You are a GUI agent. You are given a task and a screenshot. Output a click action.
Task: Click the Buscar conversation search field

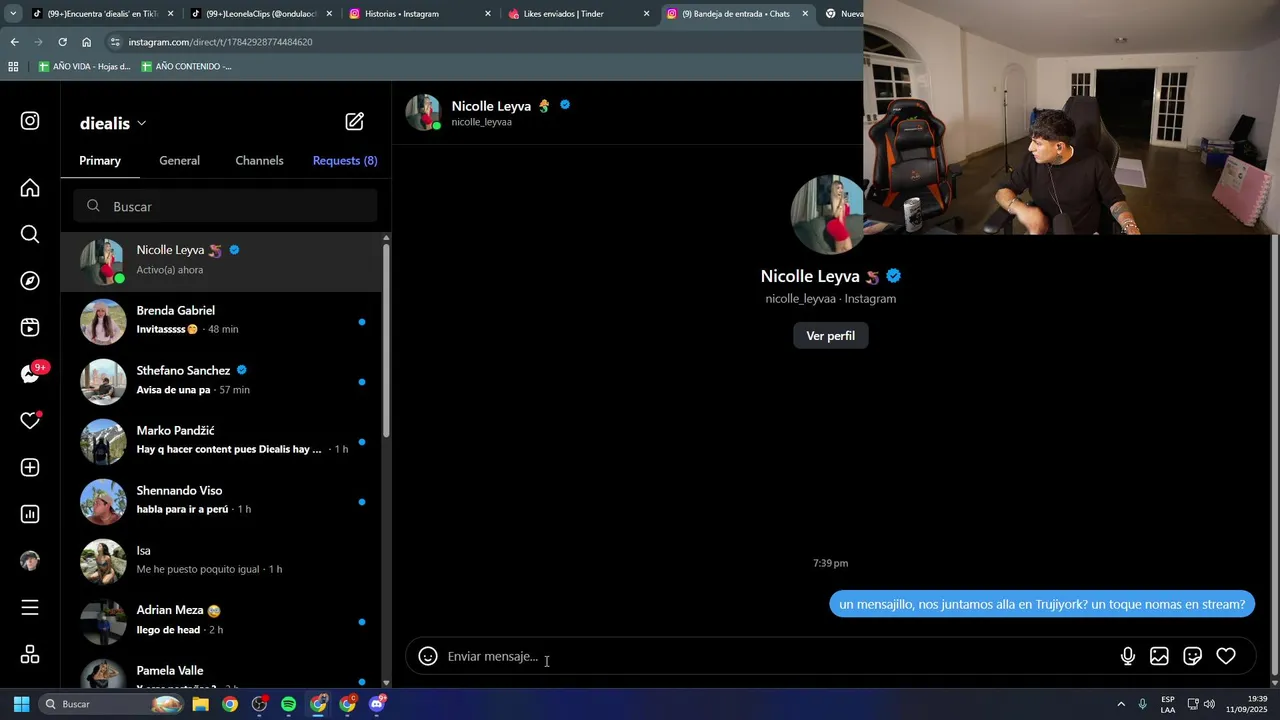pyautogui.click(x=225, y=206)
